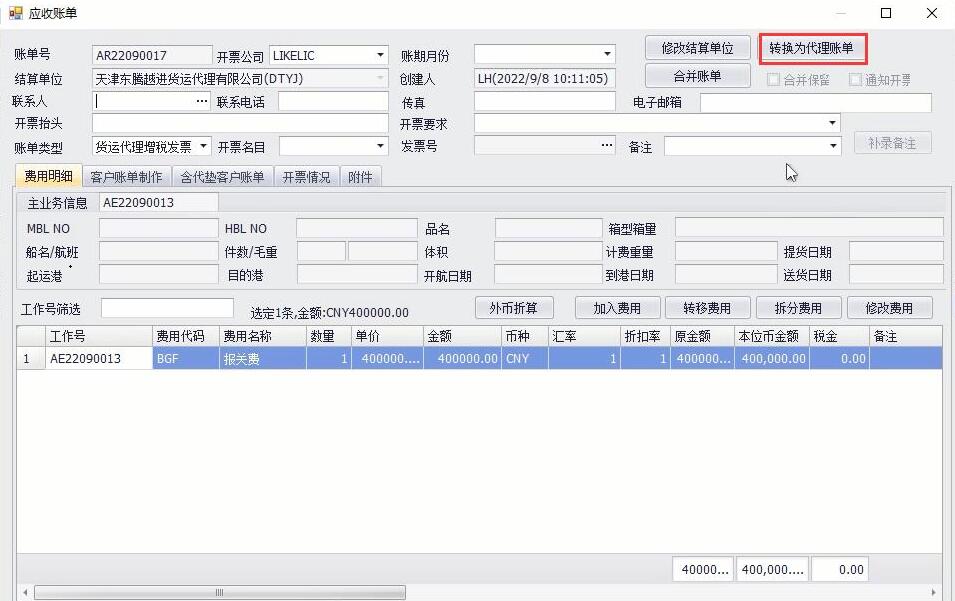Switch to 客户账单制作 tab
The height and width of the screenshot is (601, 955).
(126, 177)
